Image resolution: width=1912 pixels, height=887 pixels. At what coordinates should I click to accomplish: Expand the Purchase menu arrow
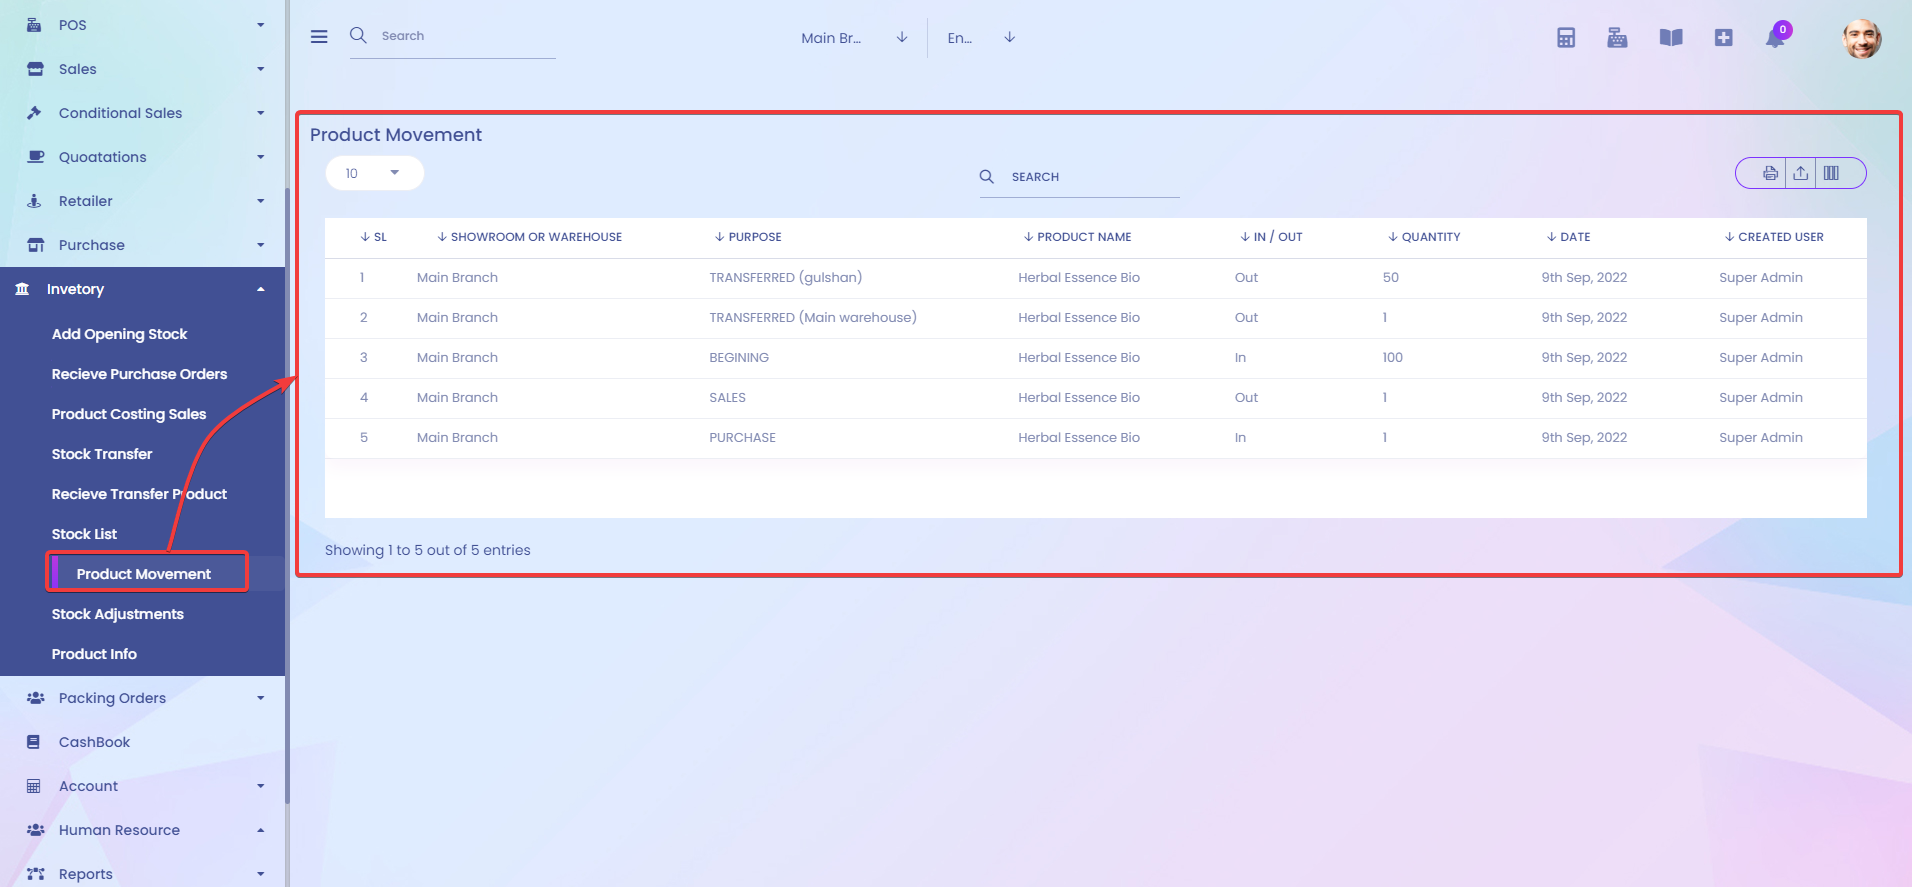tap(261, 245)
